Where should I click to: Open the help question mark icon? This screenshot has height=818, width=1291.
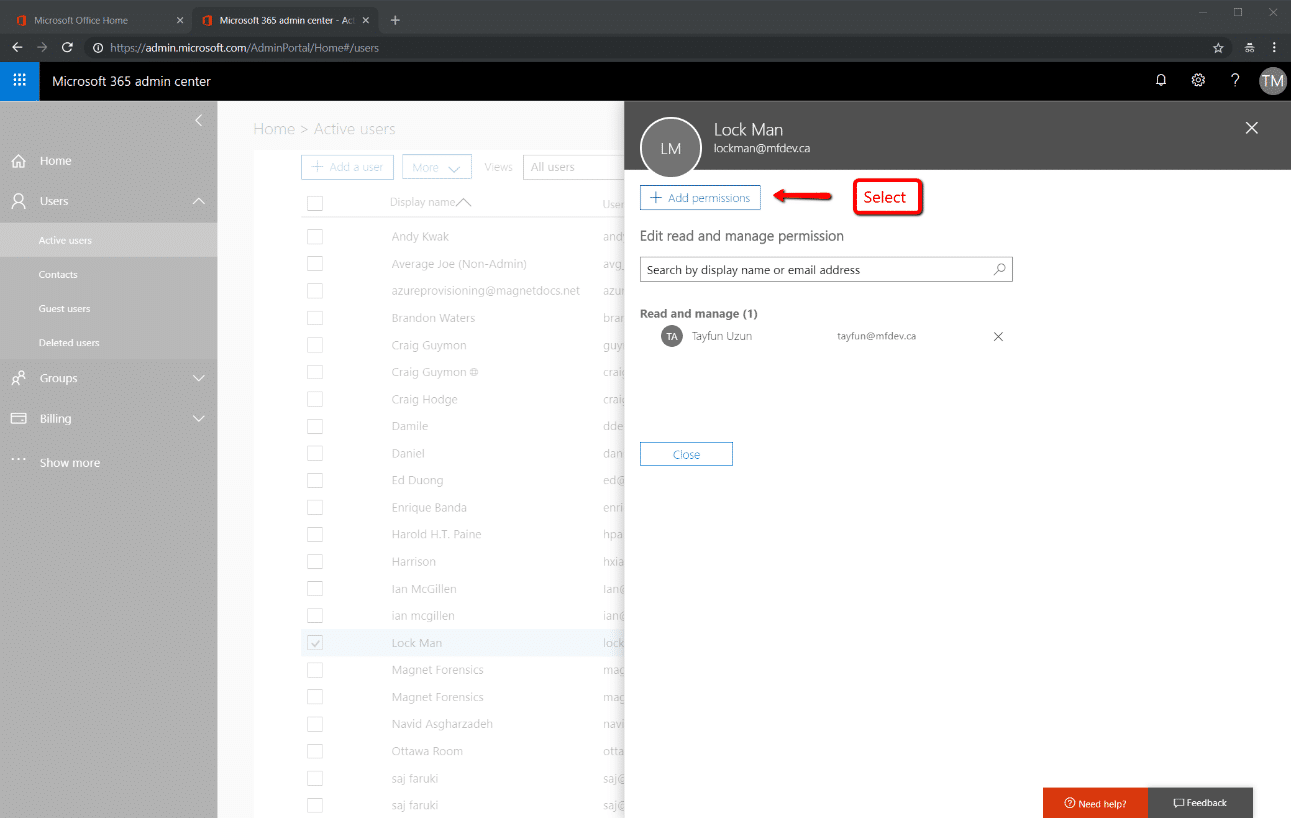pyautogui.click(x=1235, y=81)
